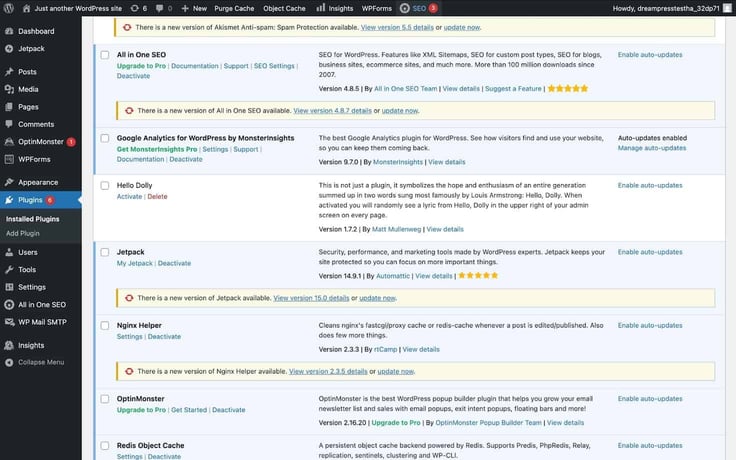This screenshot has height=460, width=736.
Task: Open the Installed Plugins submenu item
Action: pyautogui.click(x=32, y=219)
